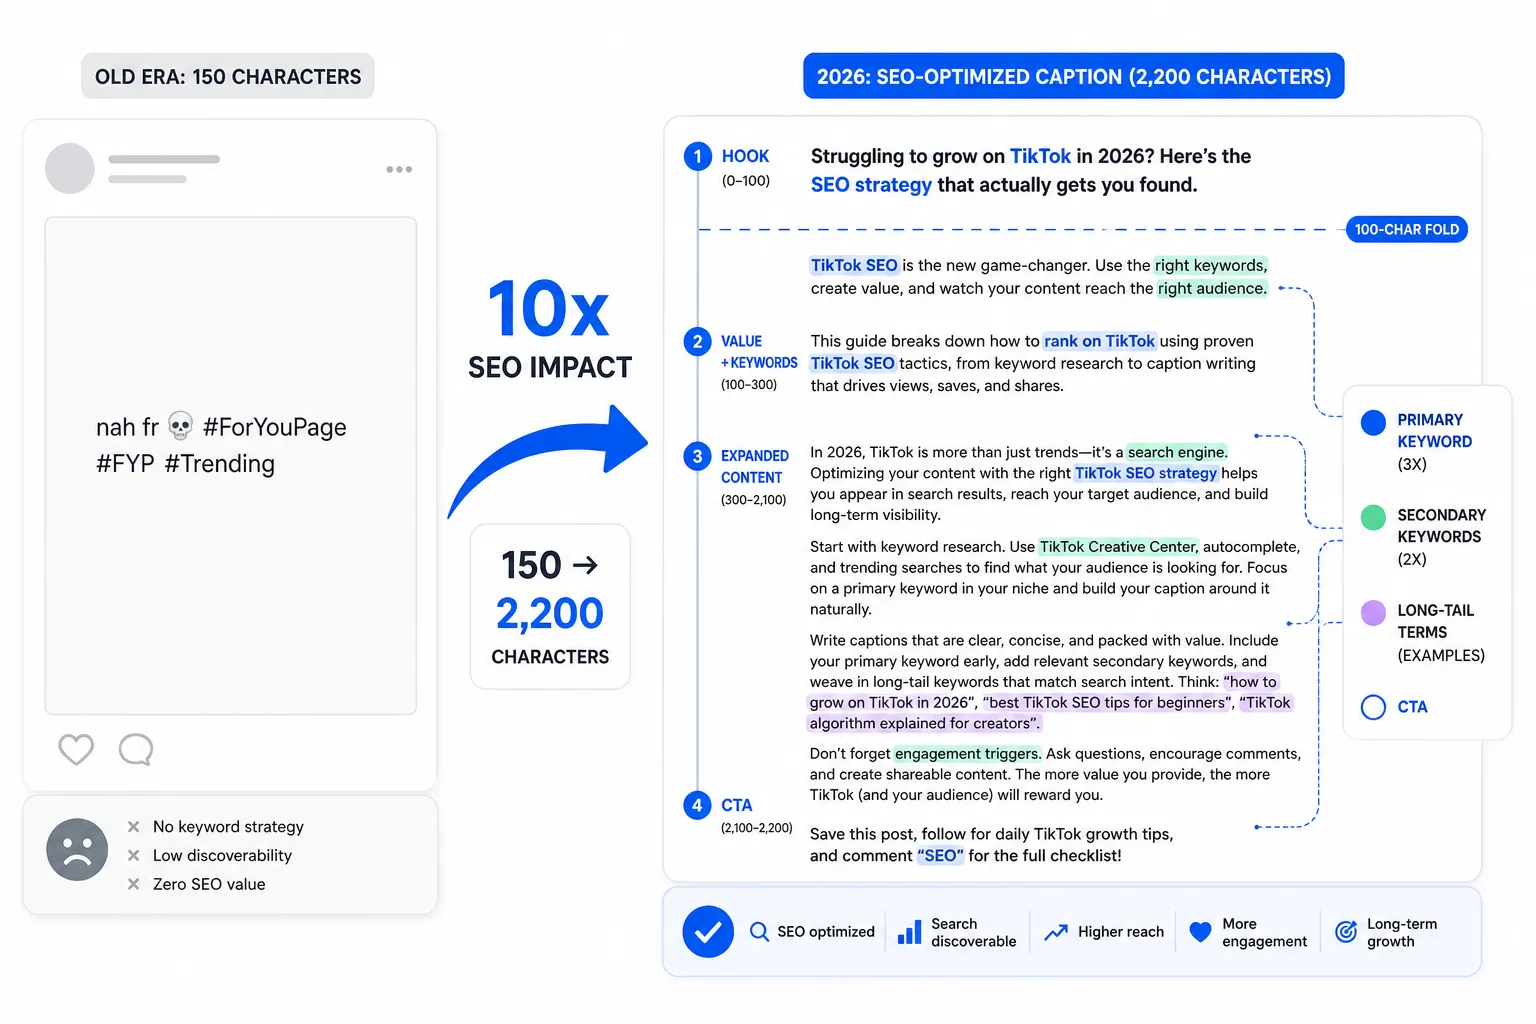Image resolution: width=1536 pixels, height=1024 pixels.
Task: Click the step 1 circle beside HOOK
Action: point(698,156)
